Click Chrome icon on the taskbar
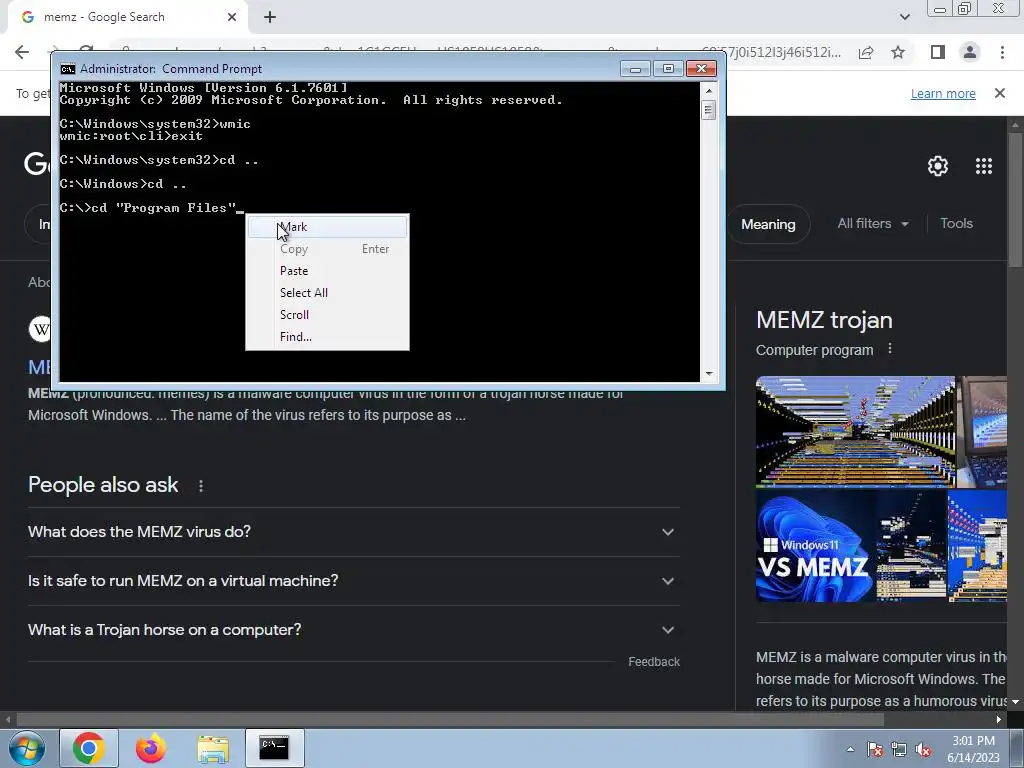1024x768 pixels. (89, 748)
